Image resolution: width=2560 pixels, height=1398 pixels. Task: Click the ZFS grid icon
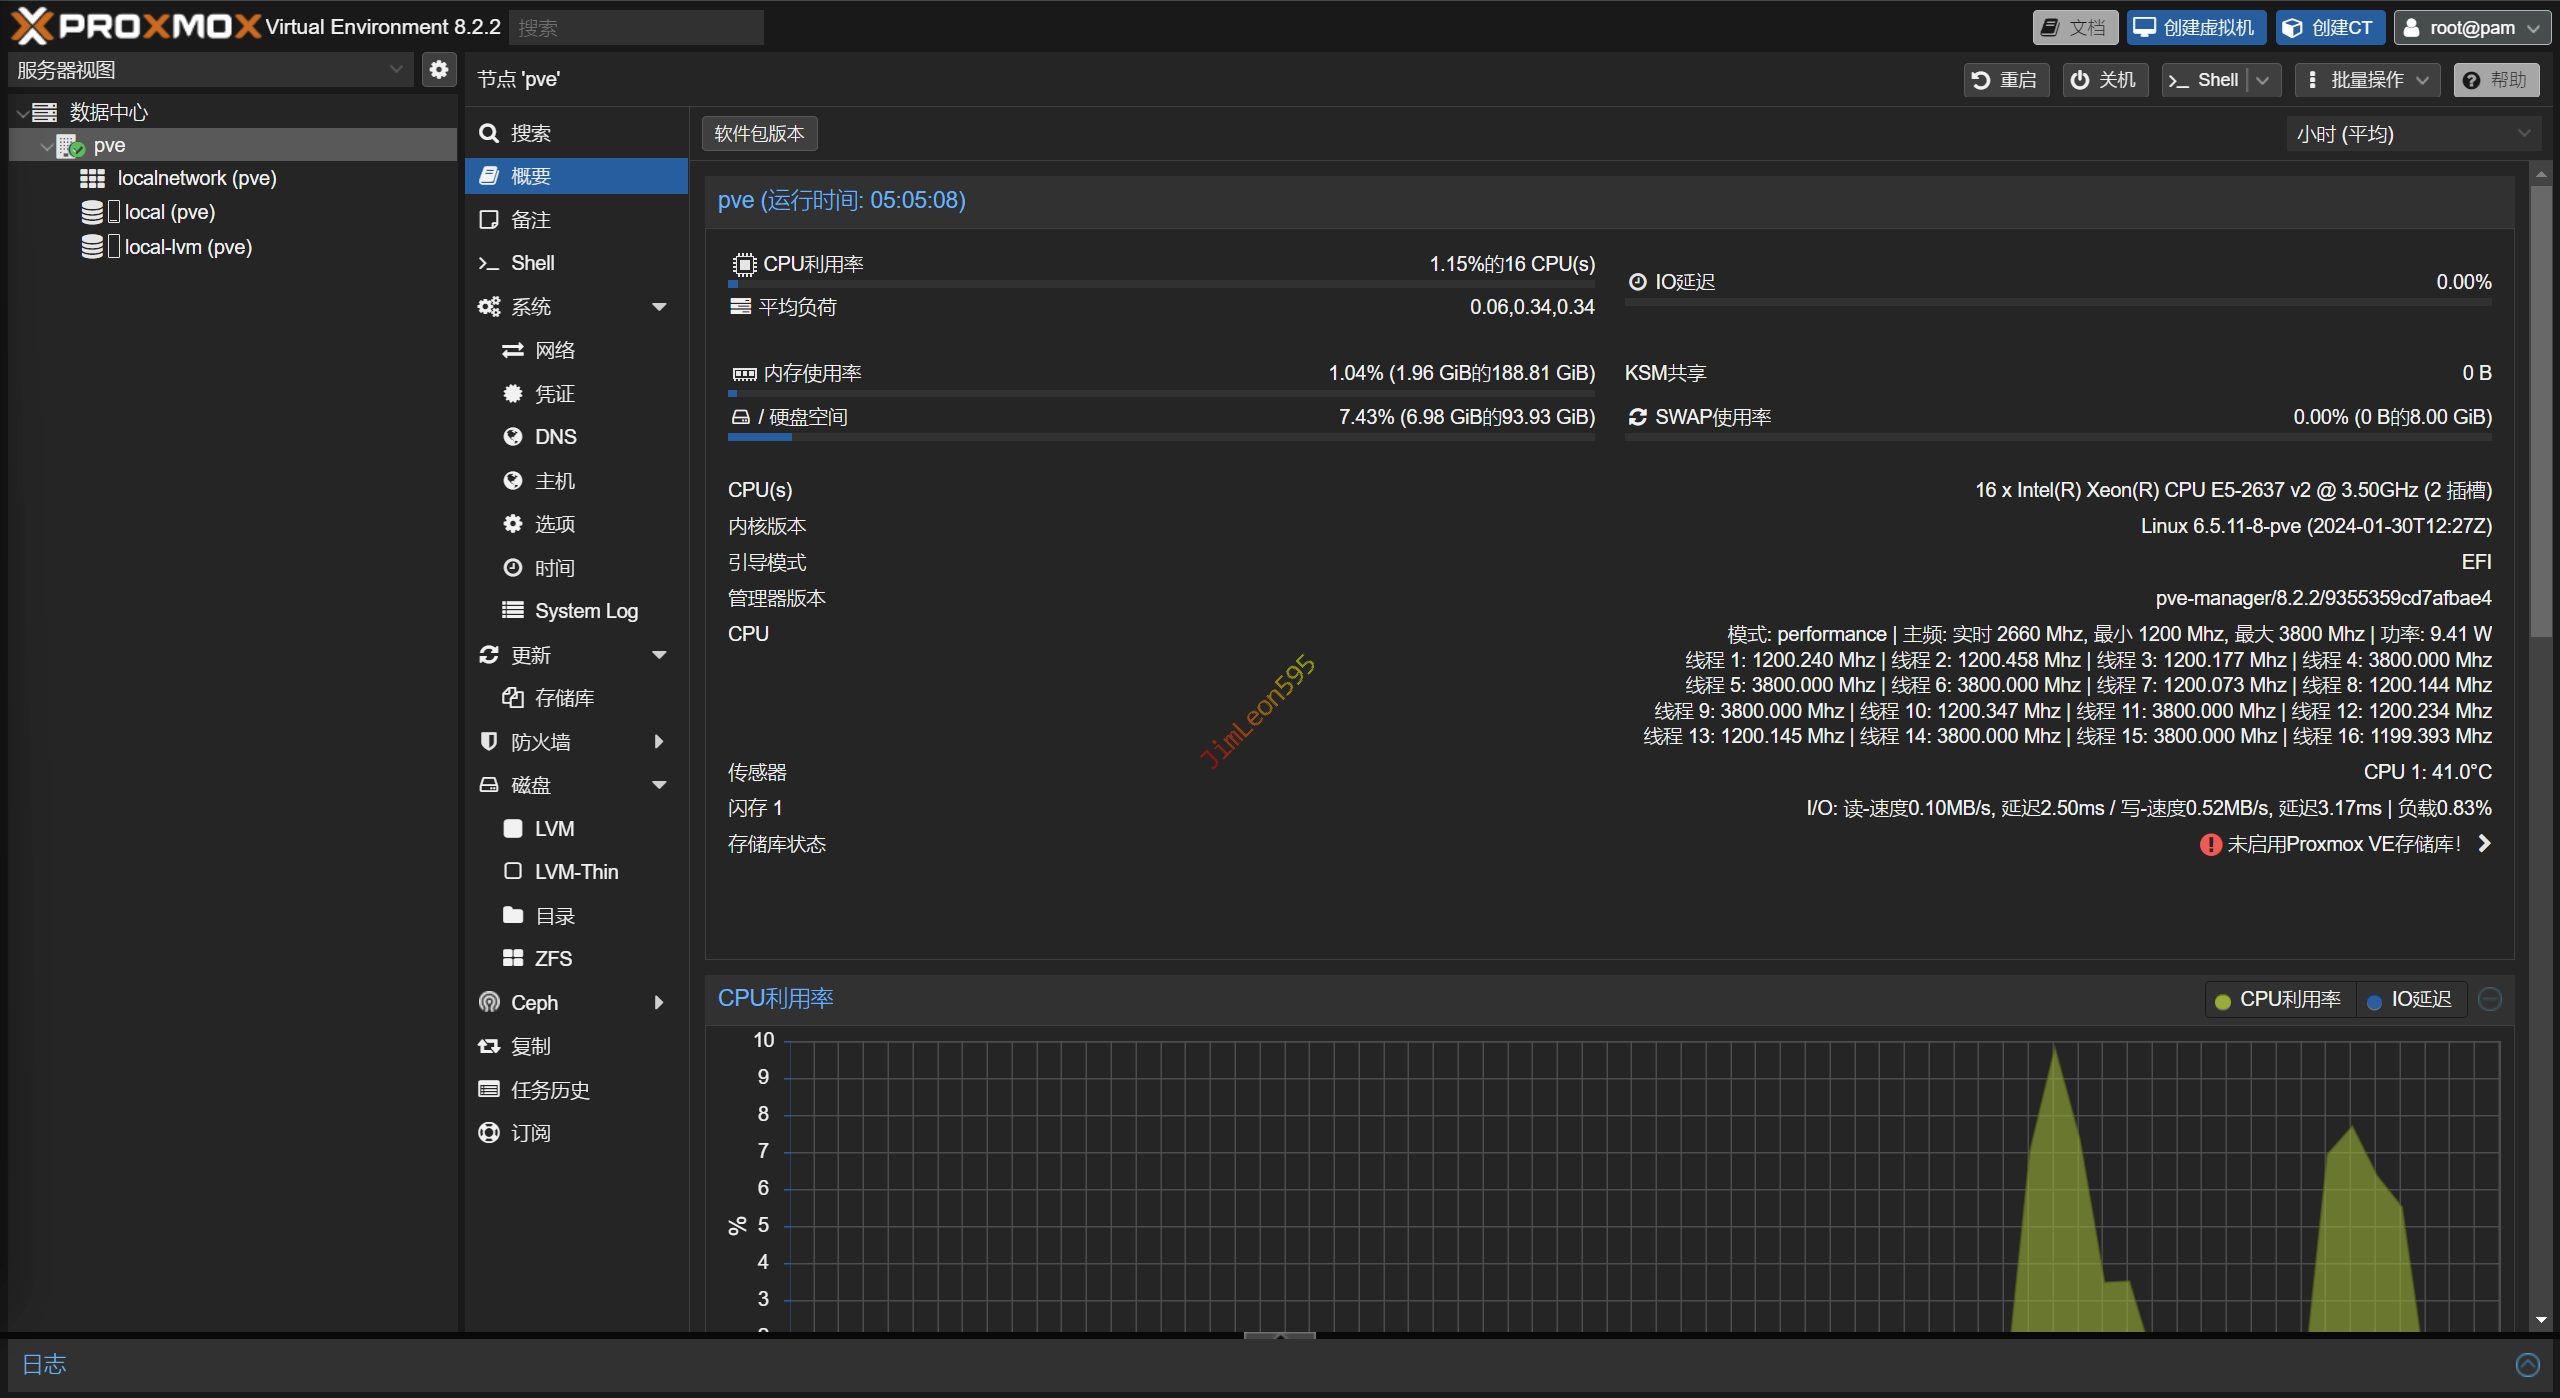[513, 958]
